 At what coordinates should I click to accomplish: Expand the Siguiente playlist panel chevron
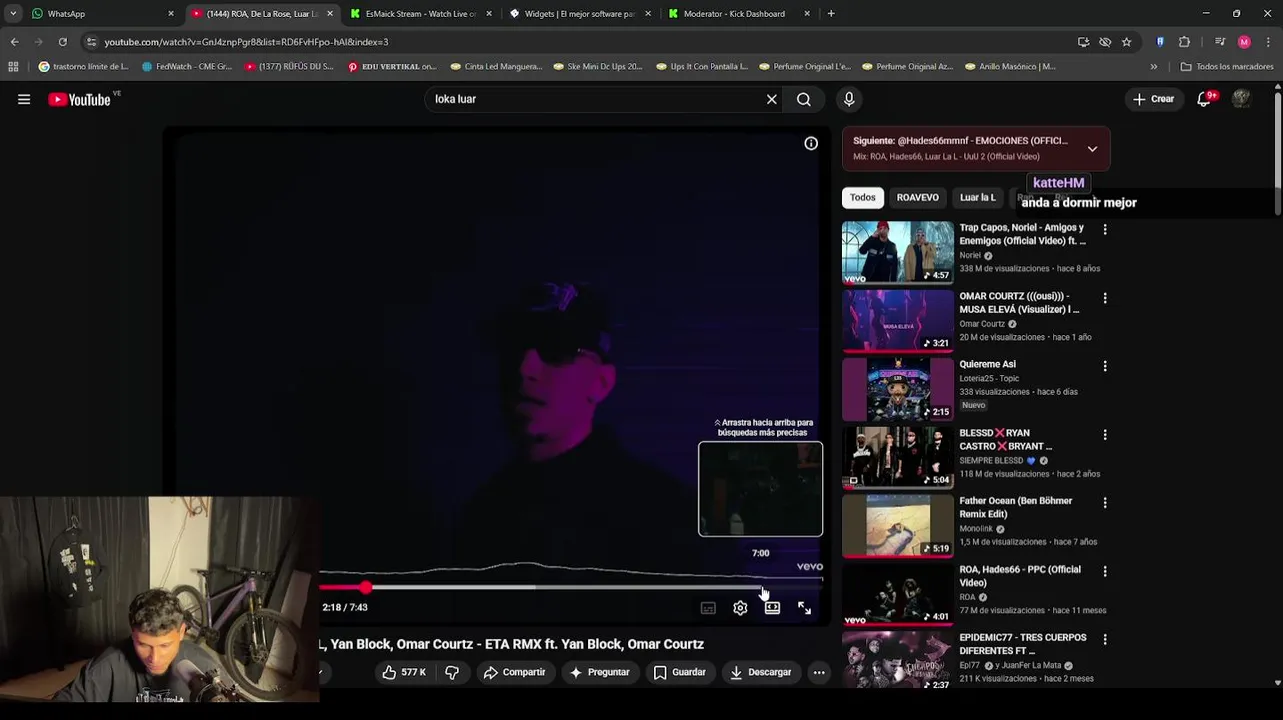1092,149
